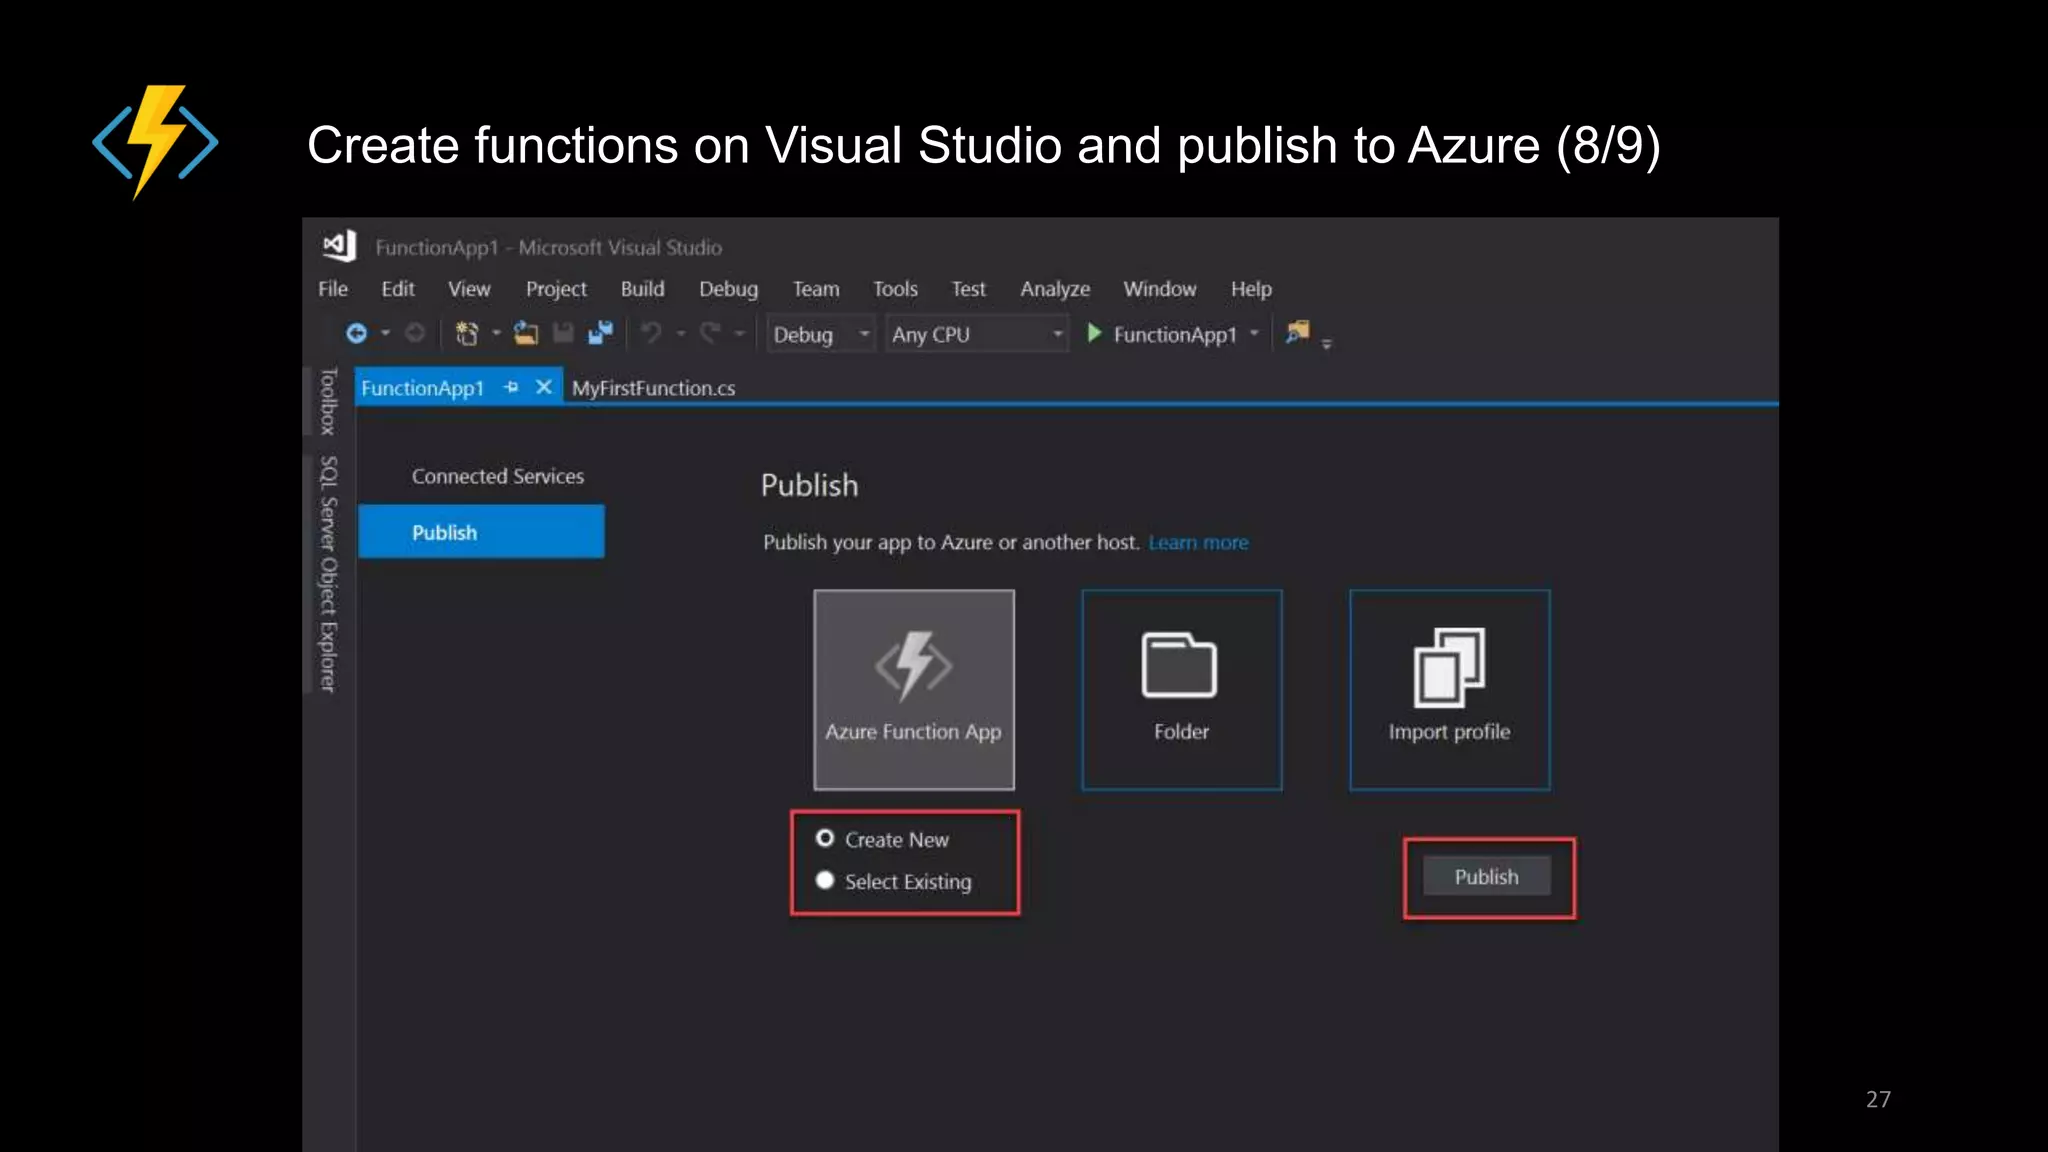Select the Folder publish target
The width and height of the screenshot is (2048, 1152).
coord(1182,689)
